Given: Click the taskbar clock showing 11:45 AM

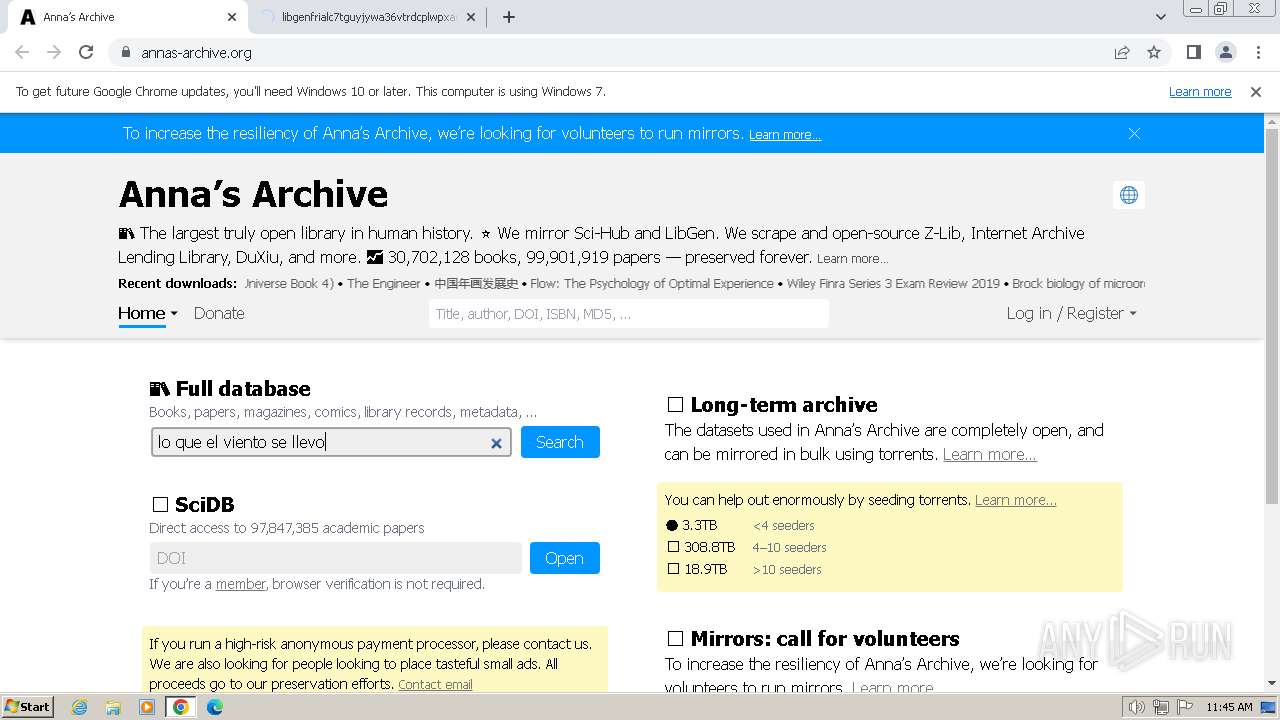Looking at the screenshot, I should 1229,707.
